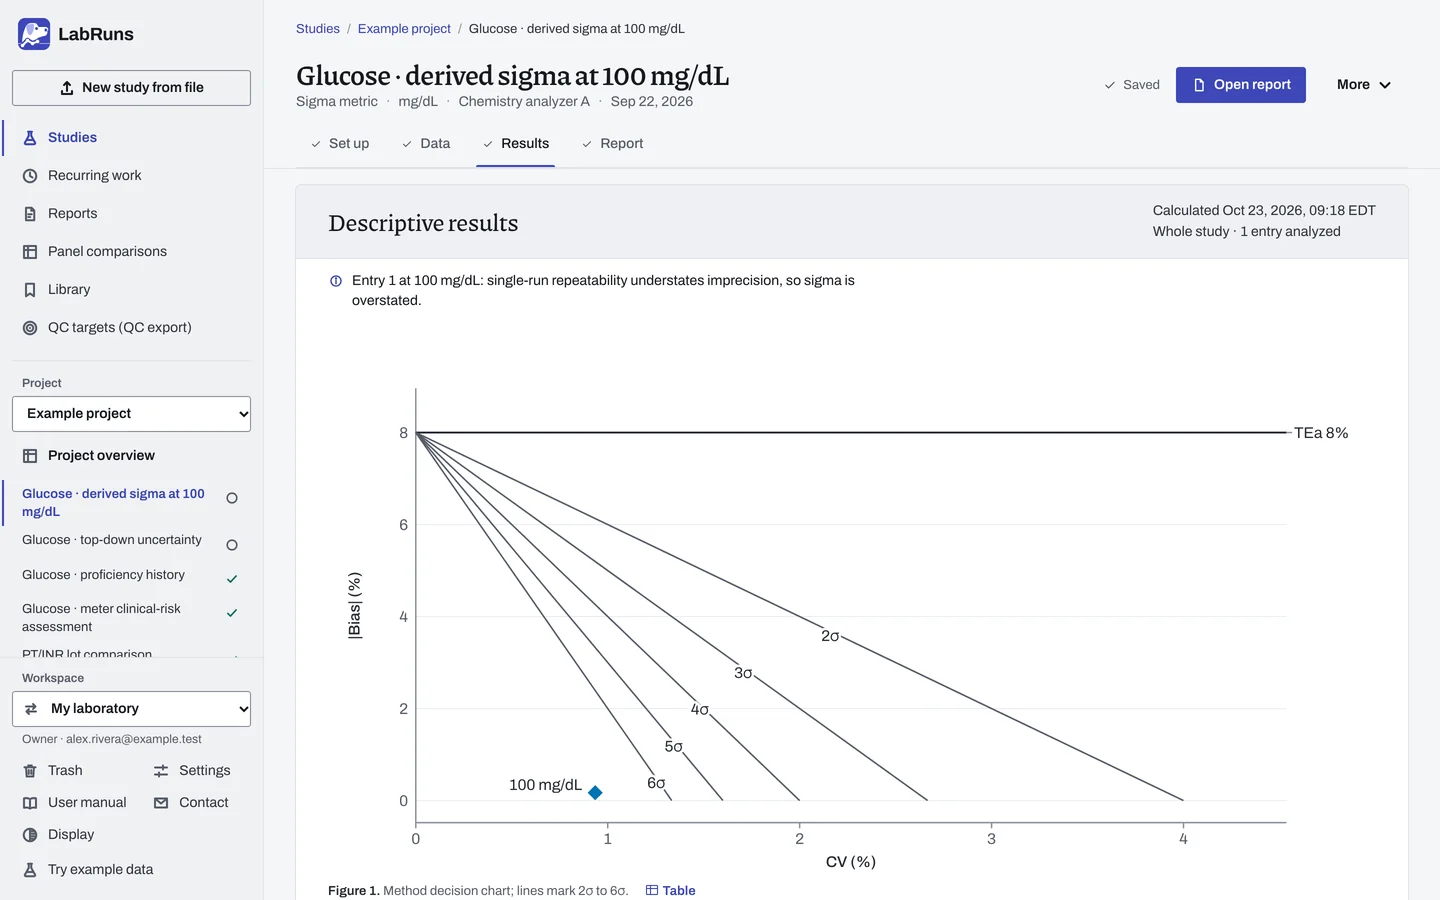Click New study from file button
This screenshot has height=900, width=1440.
tap(131, 88)
